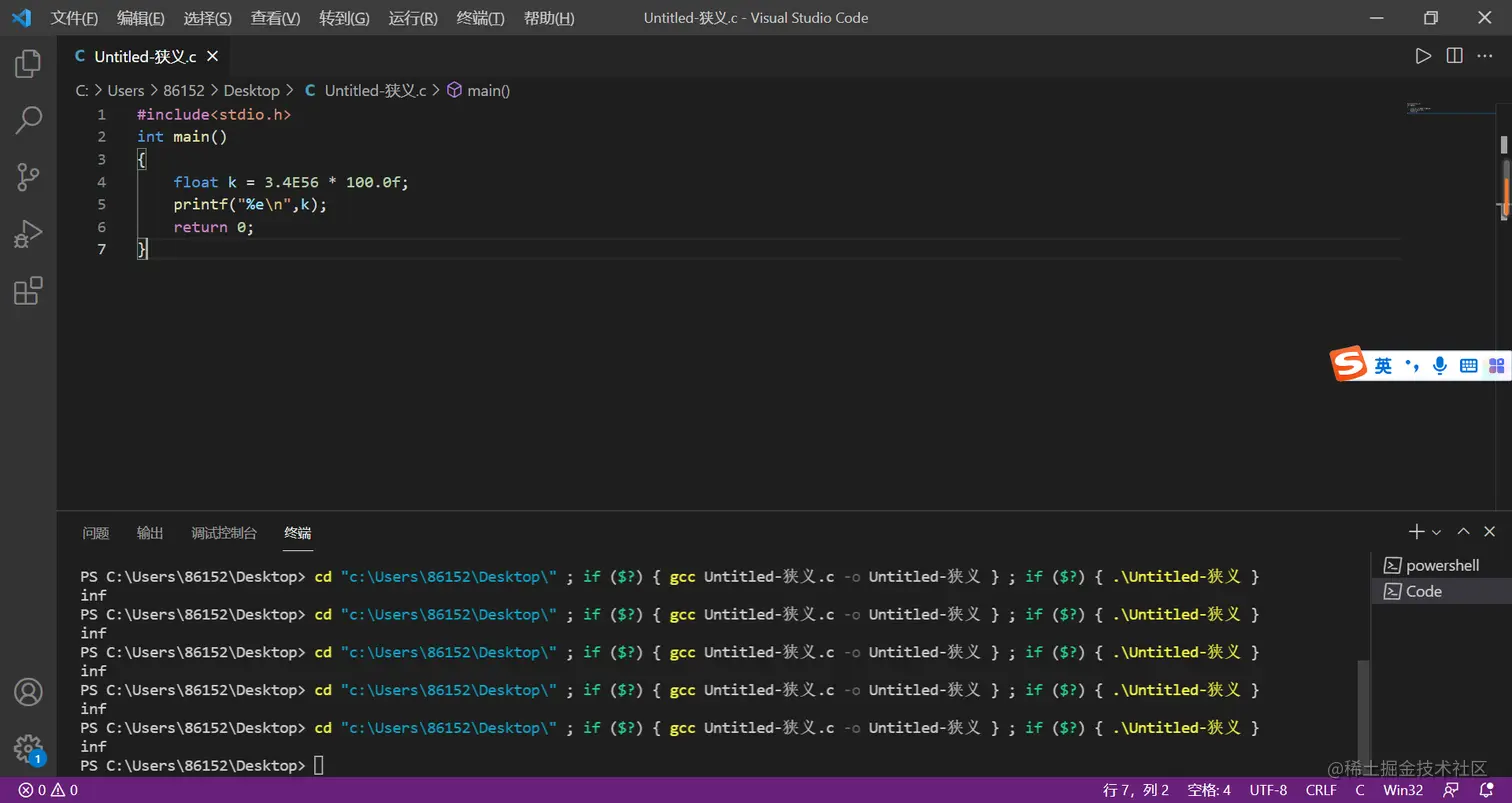Open the main() symbol breadcrumb dropdown
Screen dimensions: 1512x803
click(x=478, y=90)
